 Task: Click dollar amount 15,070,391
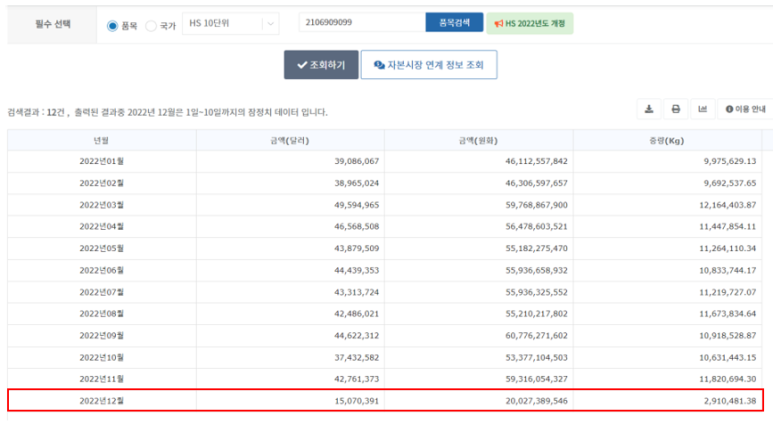click(x=356, y=401)
